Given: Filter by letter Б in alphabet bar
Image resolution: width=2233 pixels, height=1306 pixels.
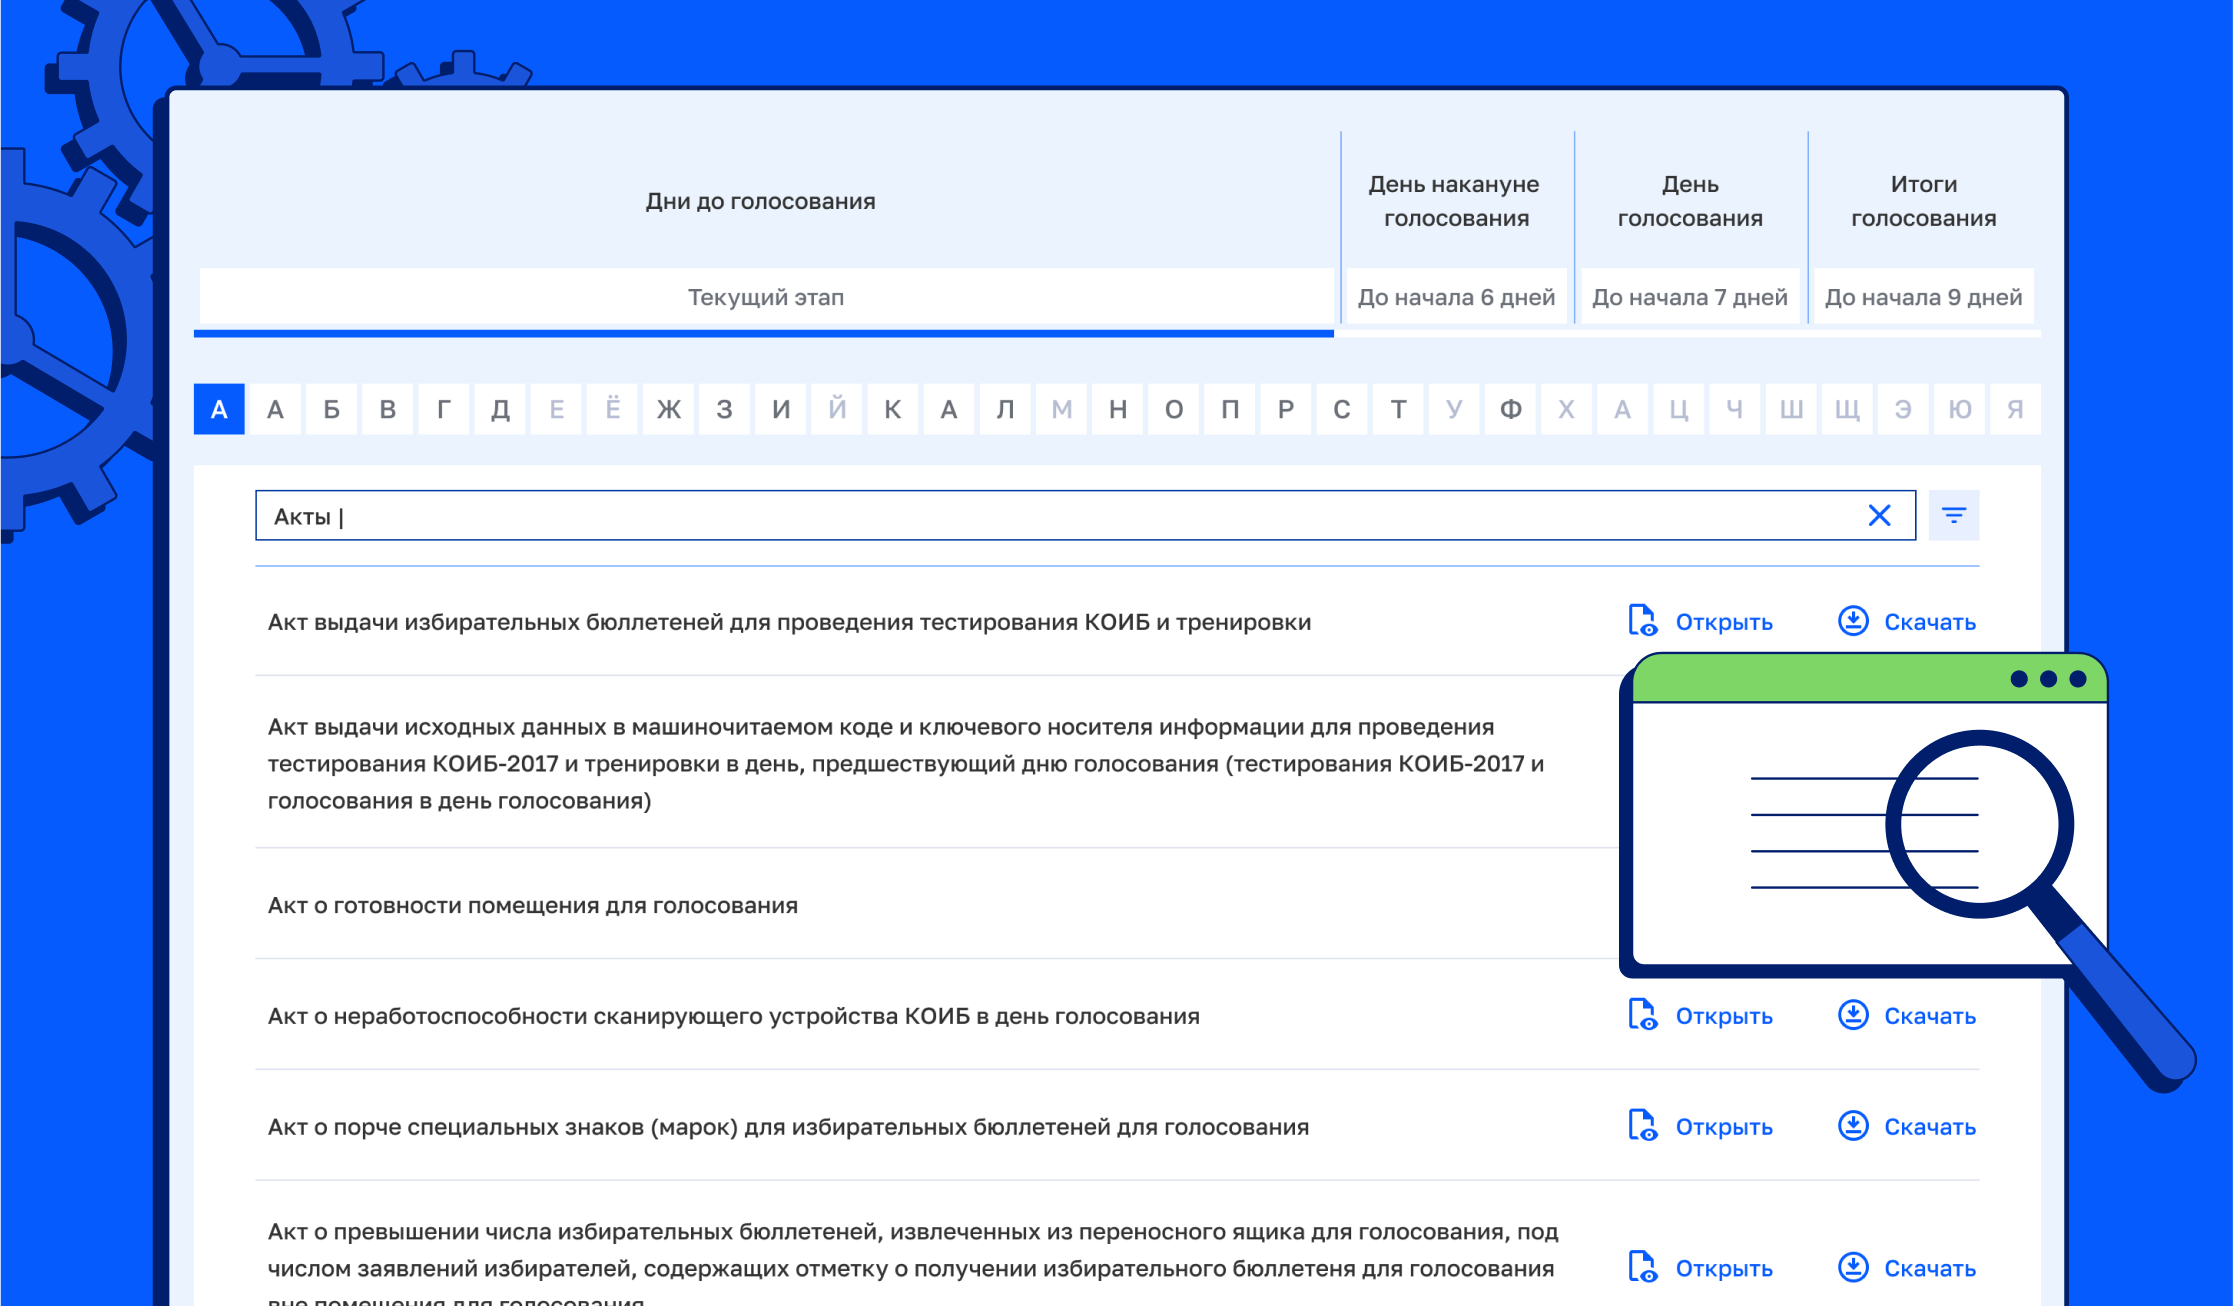Looking at the screenshot, I should coord(331,409).
